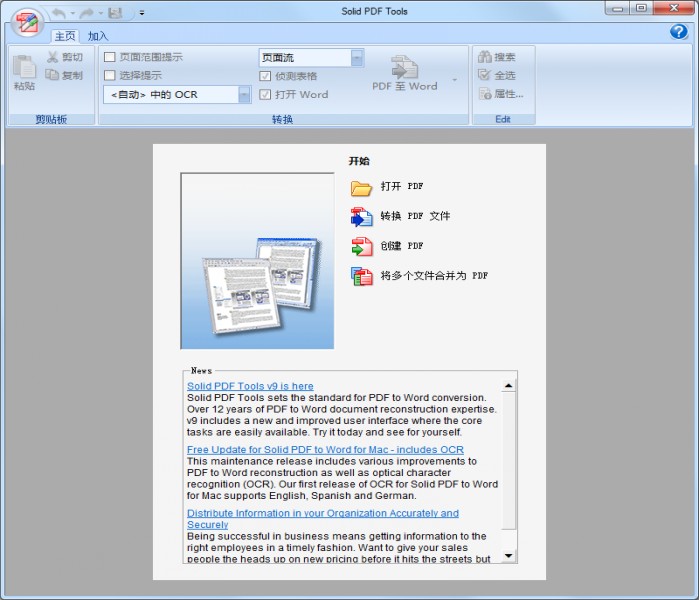Click the 剪切 scissors icon
Viewport: 699px width, 600px height.
[53, 57]
